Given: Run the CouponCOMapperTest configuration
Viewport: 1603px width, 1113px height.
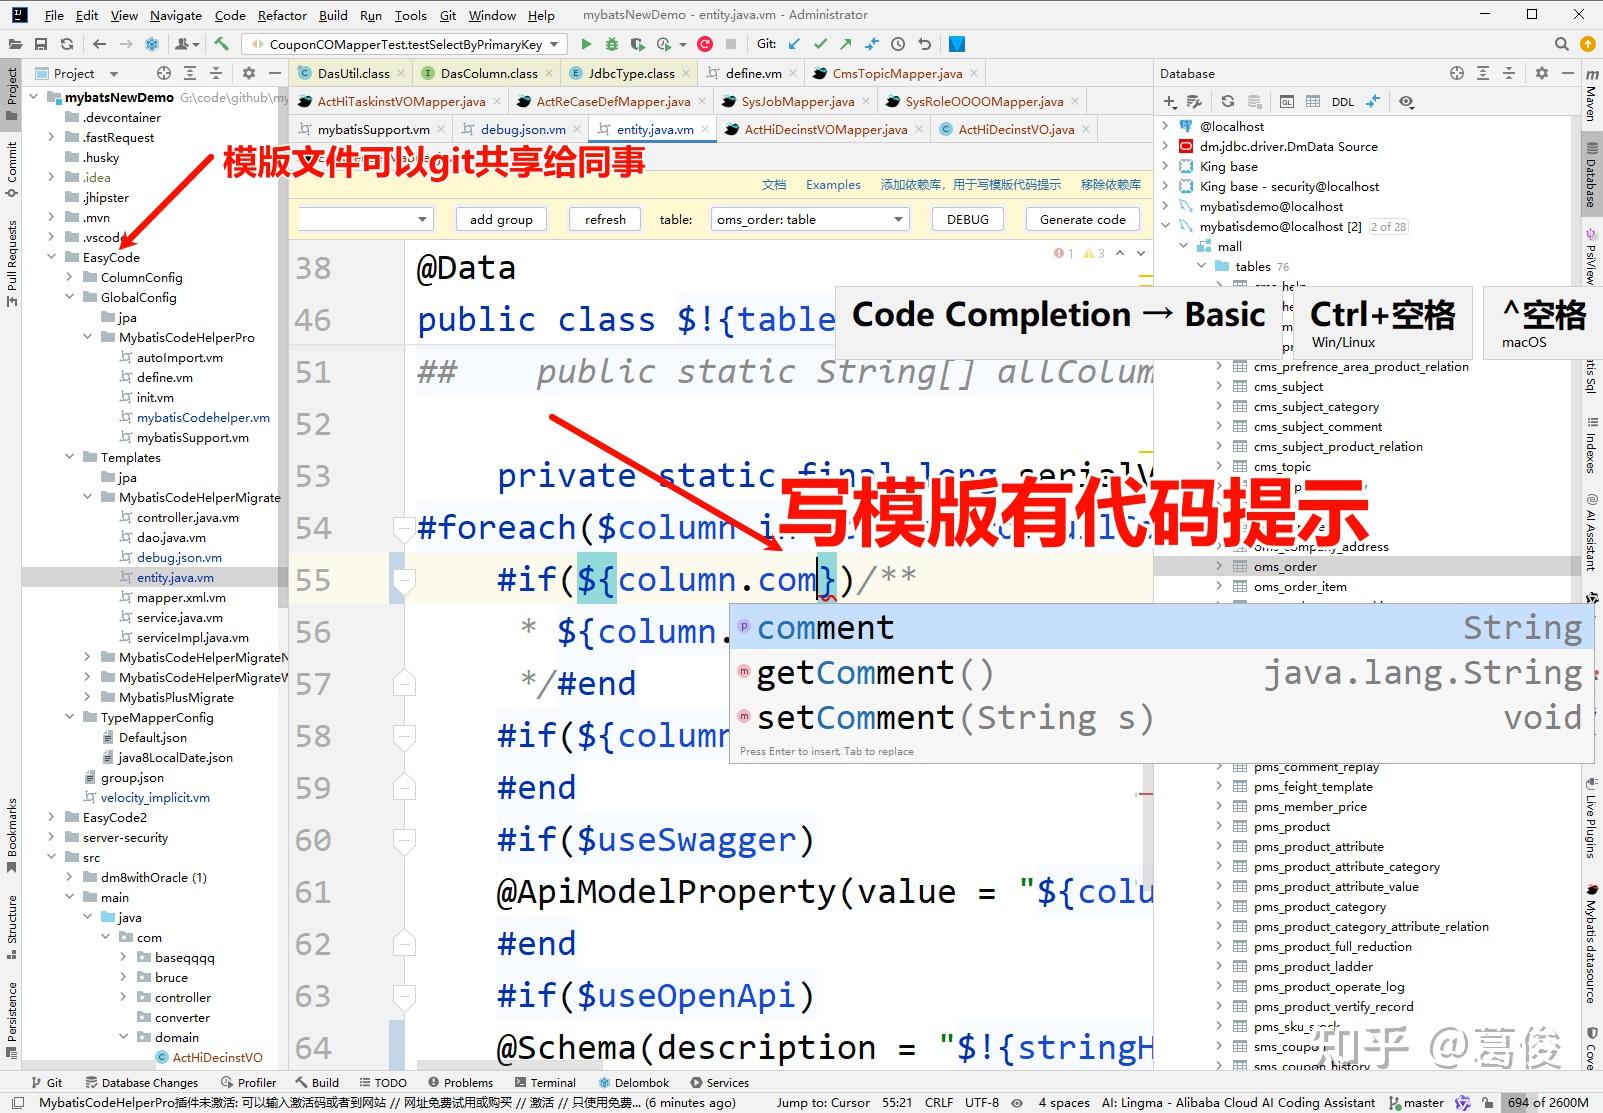Looking at the screenshot, I should [586, 44].
